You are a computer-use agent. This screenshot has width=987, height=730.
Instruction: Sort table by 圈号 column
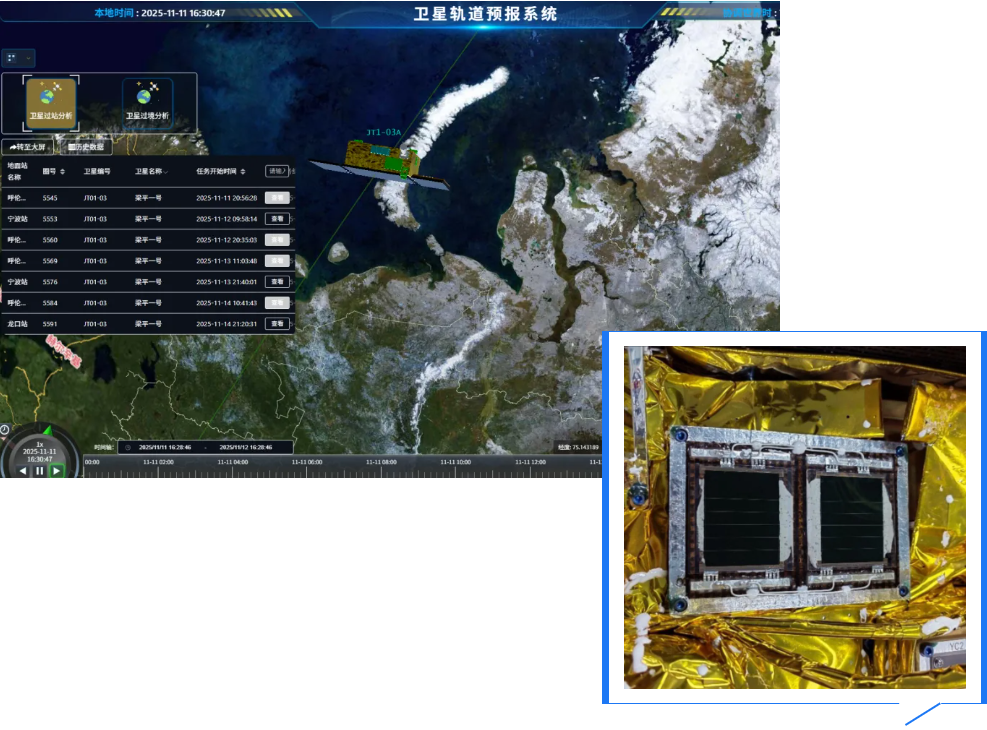click(63, 171)
